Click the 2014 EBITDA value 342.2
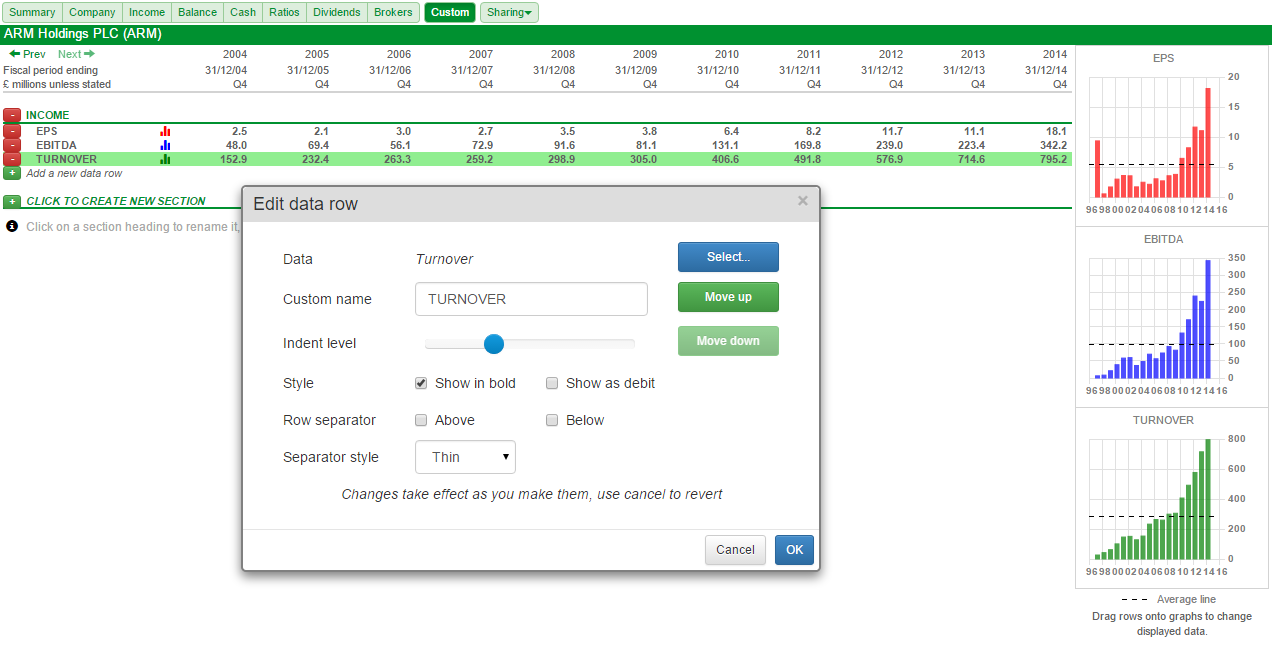 click(x=1051, y=145)
